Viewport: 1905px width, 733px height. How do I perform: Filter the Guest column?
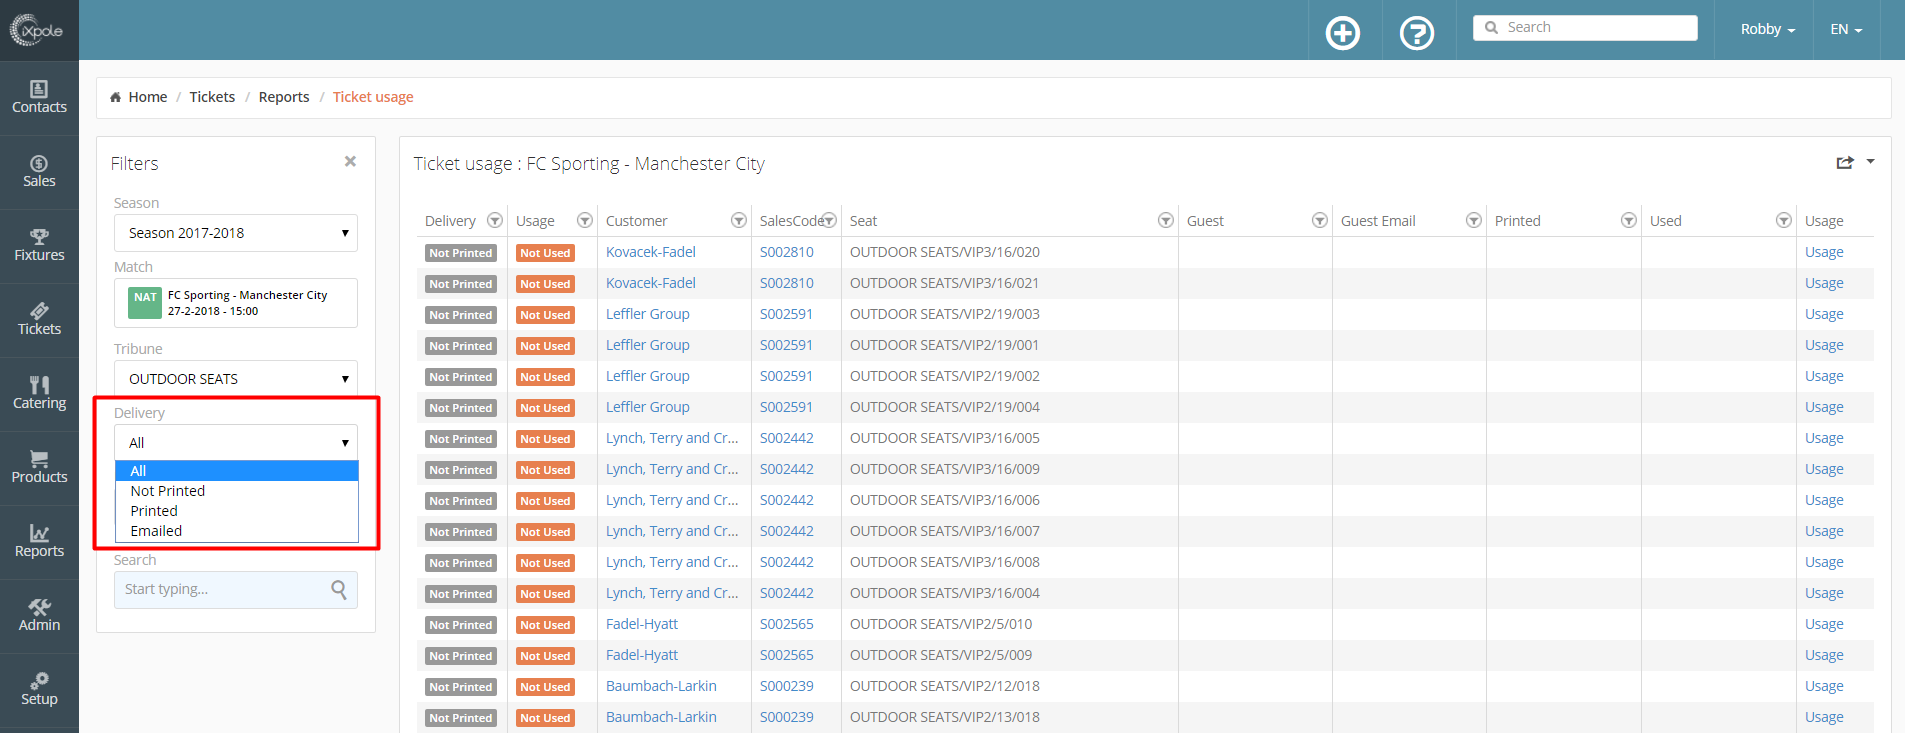(x=1320, y=220)
